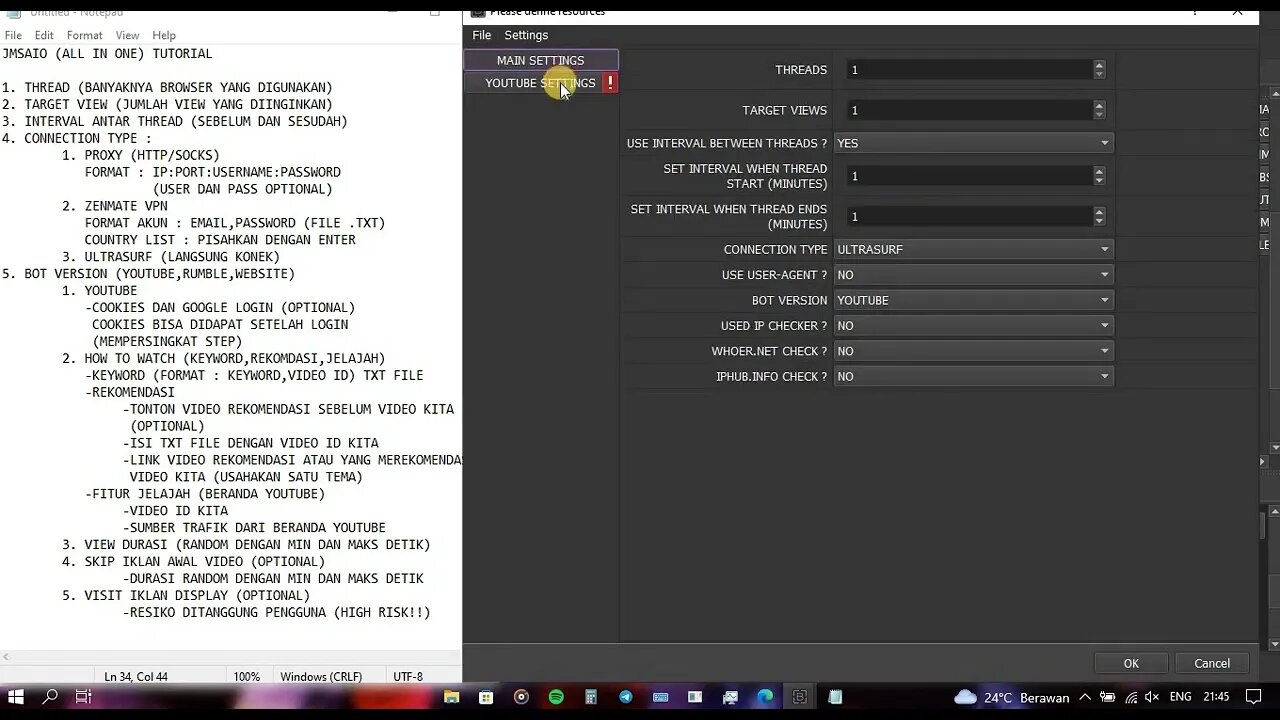Open the MAIN SETTINGS tab

click(540, 60)
